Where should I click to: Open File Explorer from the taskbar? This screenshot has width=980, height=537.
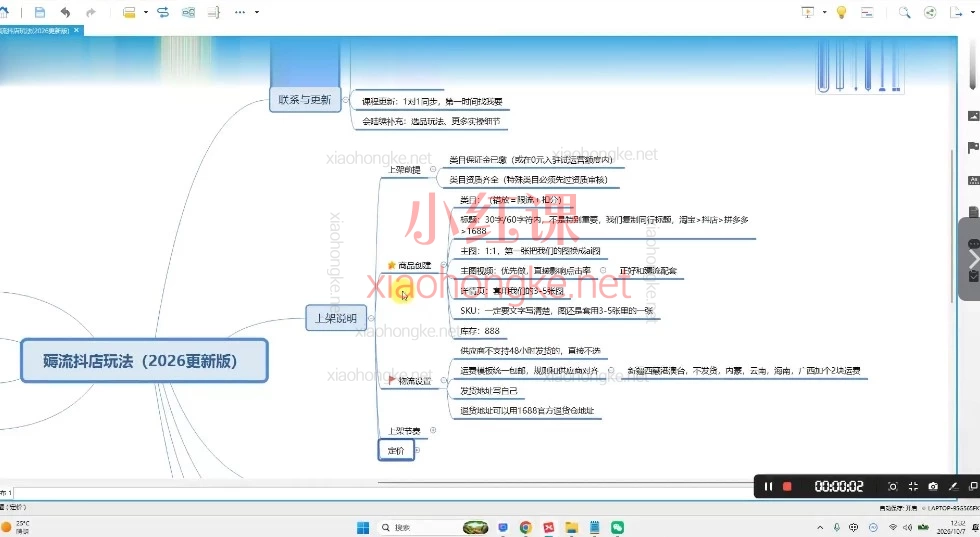coord(571,528)
